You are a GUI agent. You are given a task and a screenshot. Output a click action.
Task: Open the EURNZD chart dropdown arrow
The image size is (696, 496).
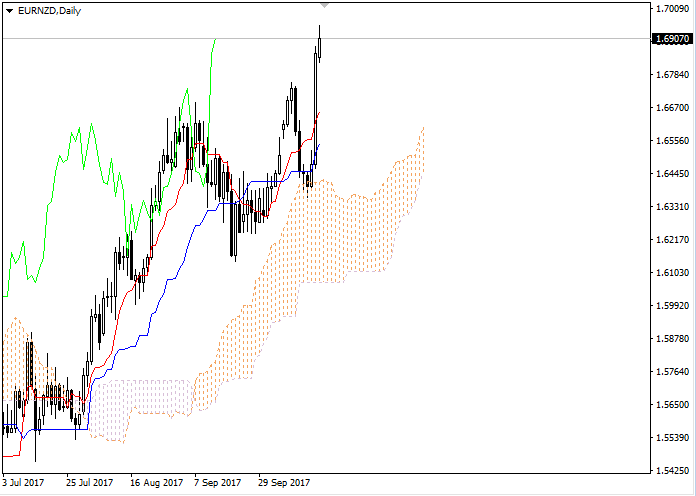point(10,11)
